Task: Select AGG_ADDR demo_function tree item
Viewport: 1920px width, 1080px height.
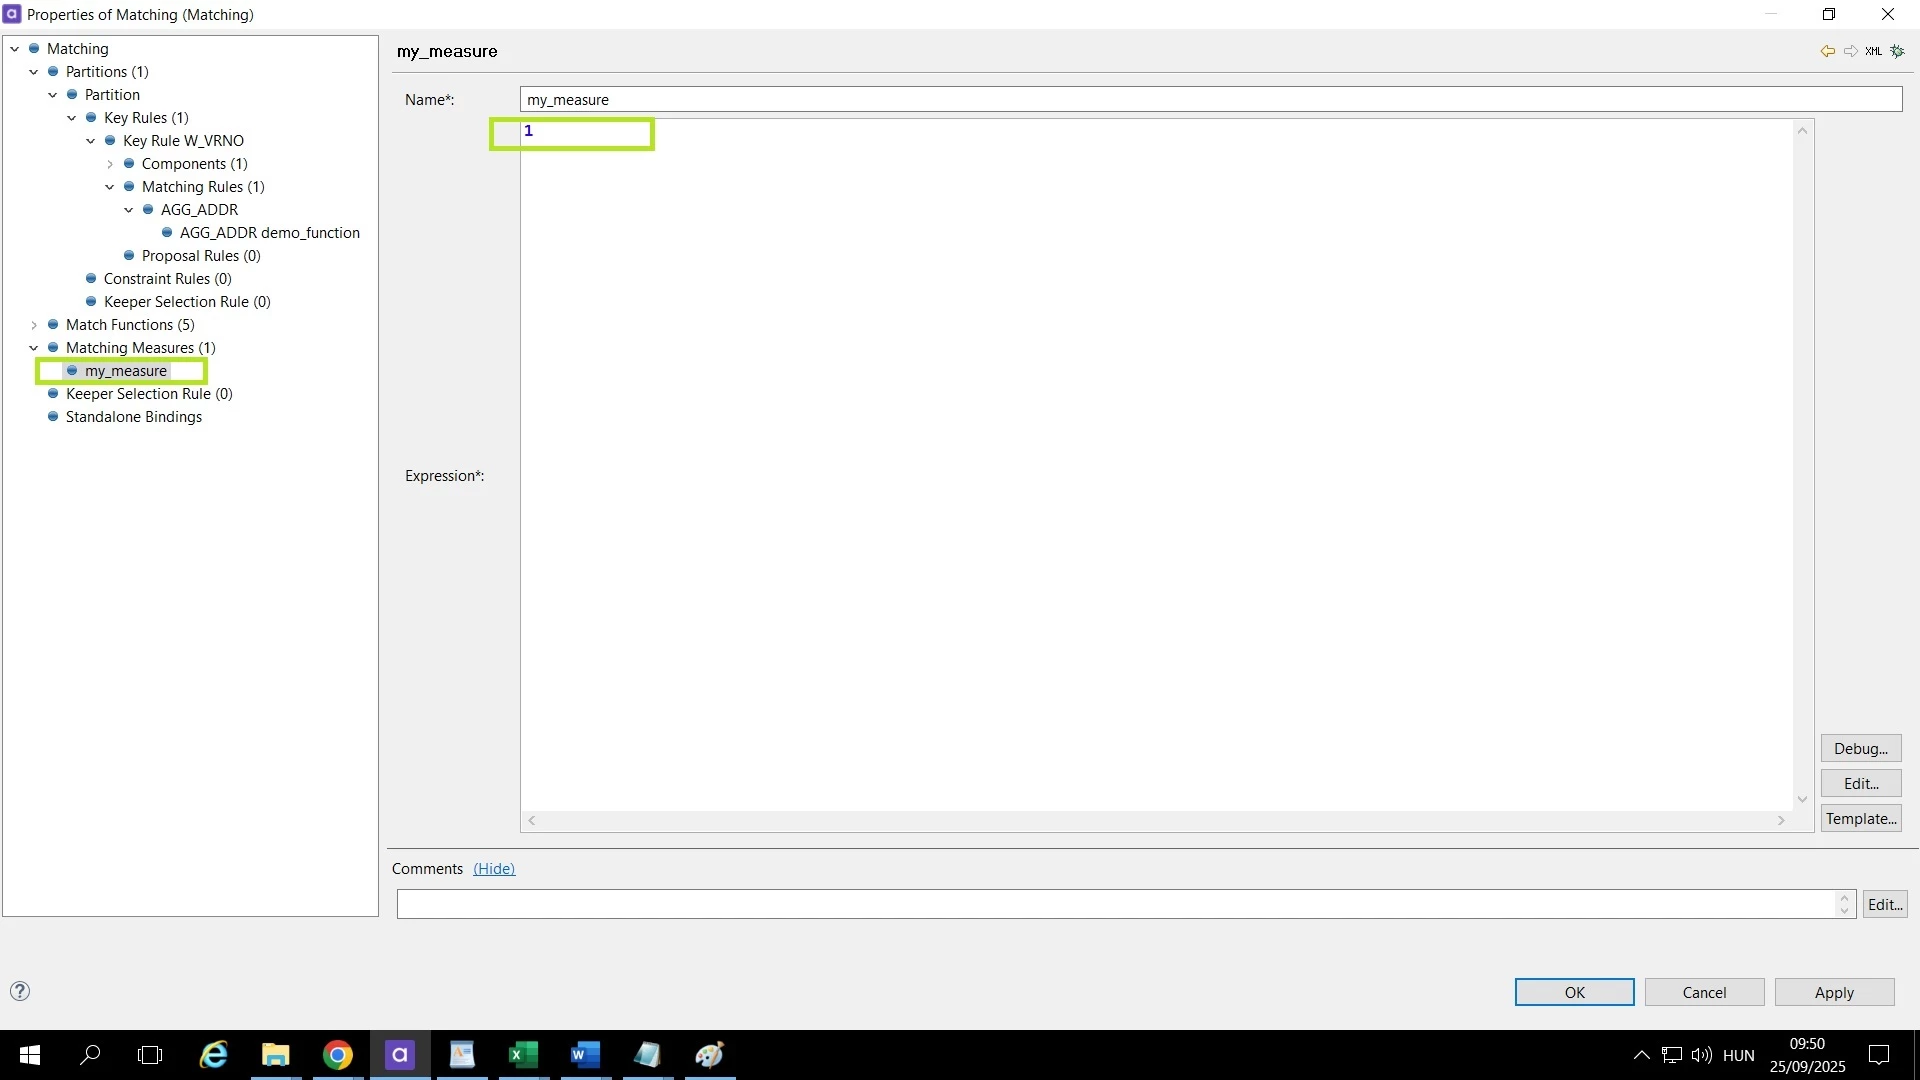Action: 269,233
